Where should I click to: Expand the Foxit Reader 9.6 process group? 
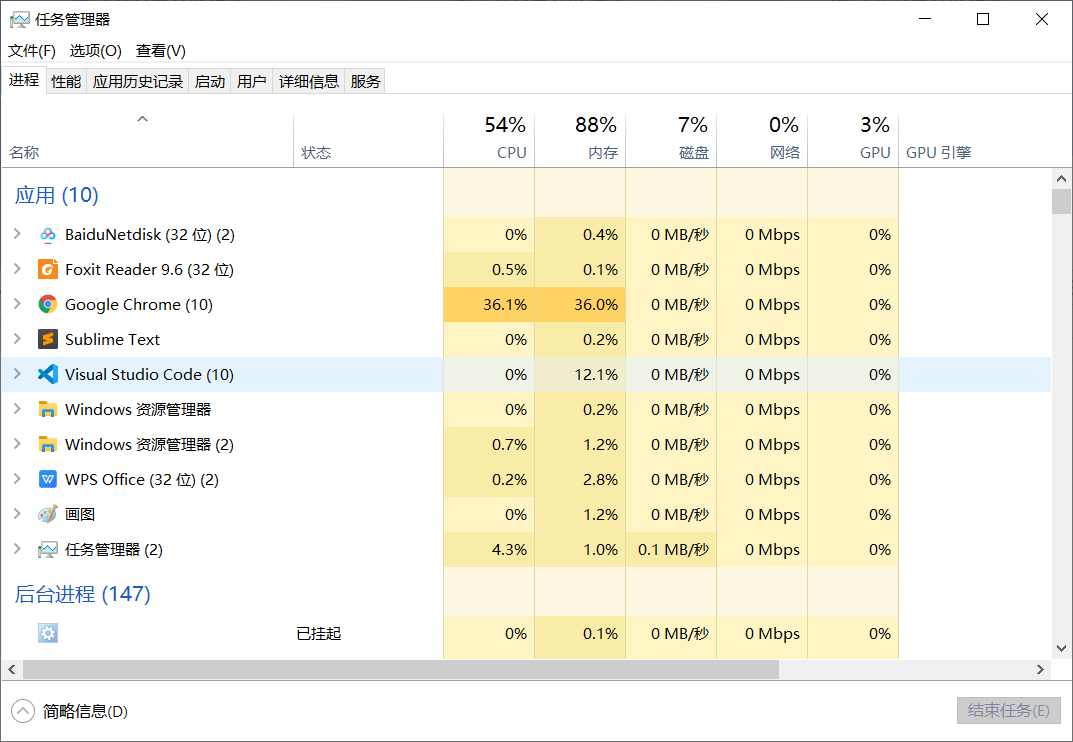click(x=17, y=269)
